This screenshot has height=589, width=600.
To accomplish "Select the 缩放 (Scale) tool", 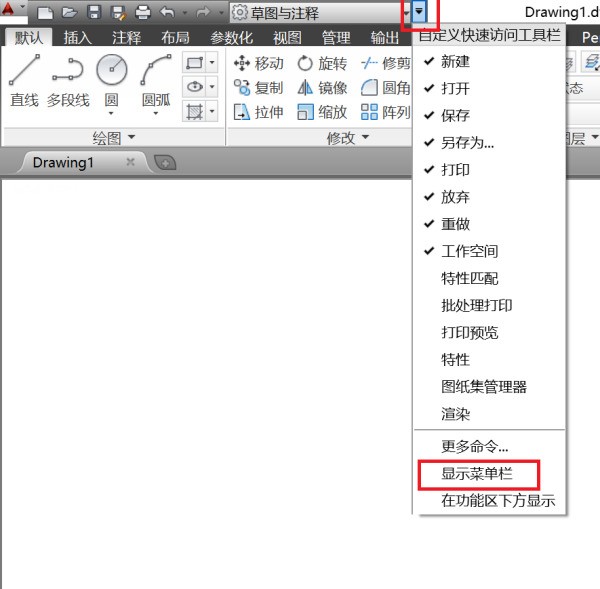I will tap(322, 112).
